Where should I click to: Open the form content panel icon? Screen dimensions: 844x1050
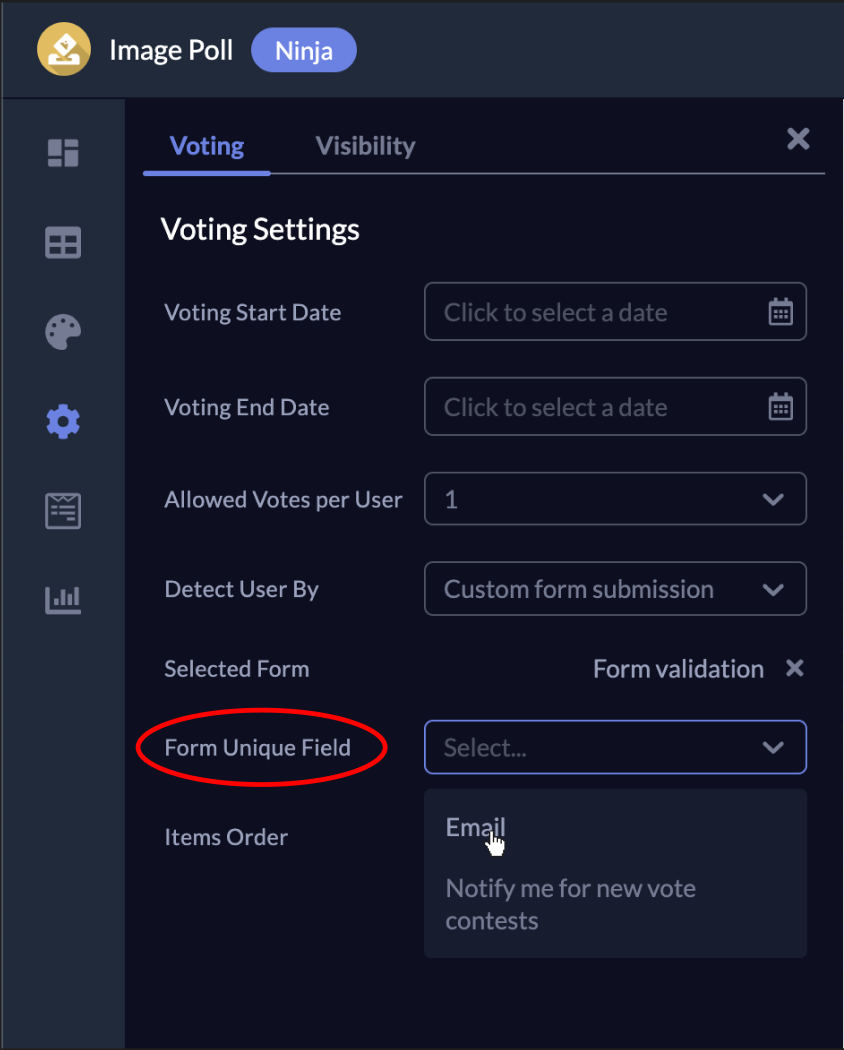(x=62, y=510)
